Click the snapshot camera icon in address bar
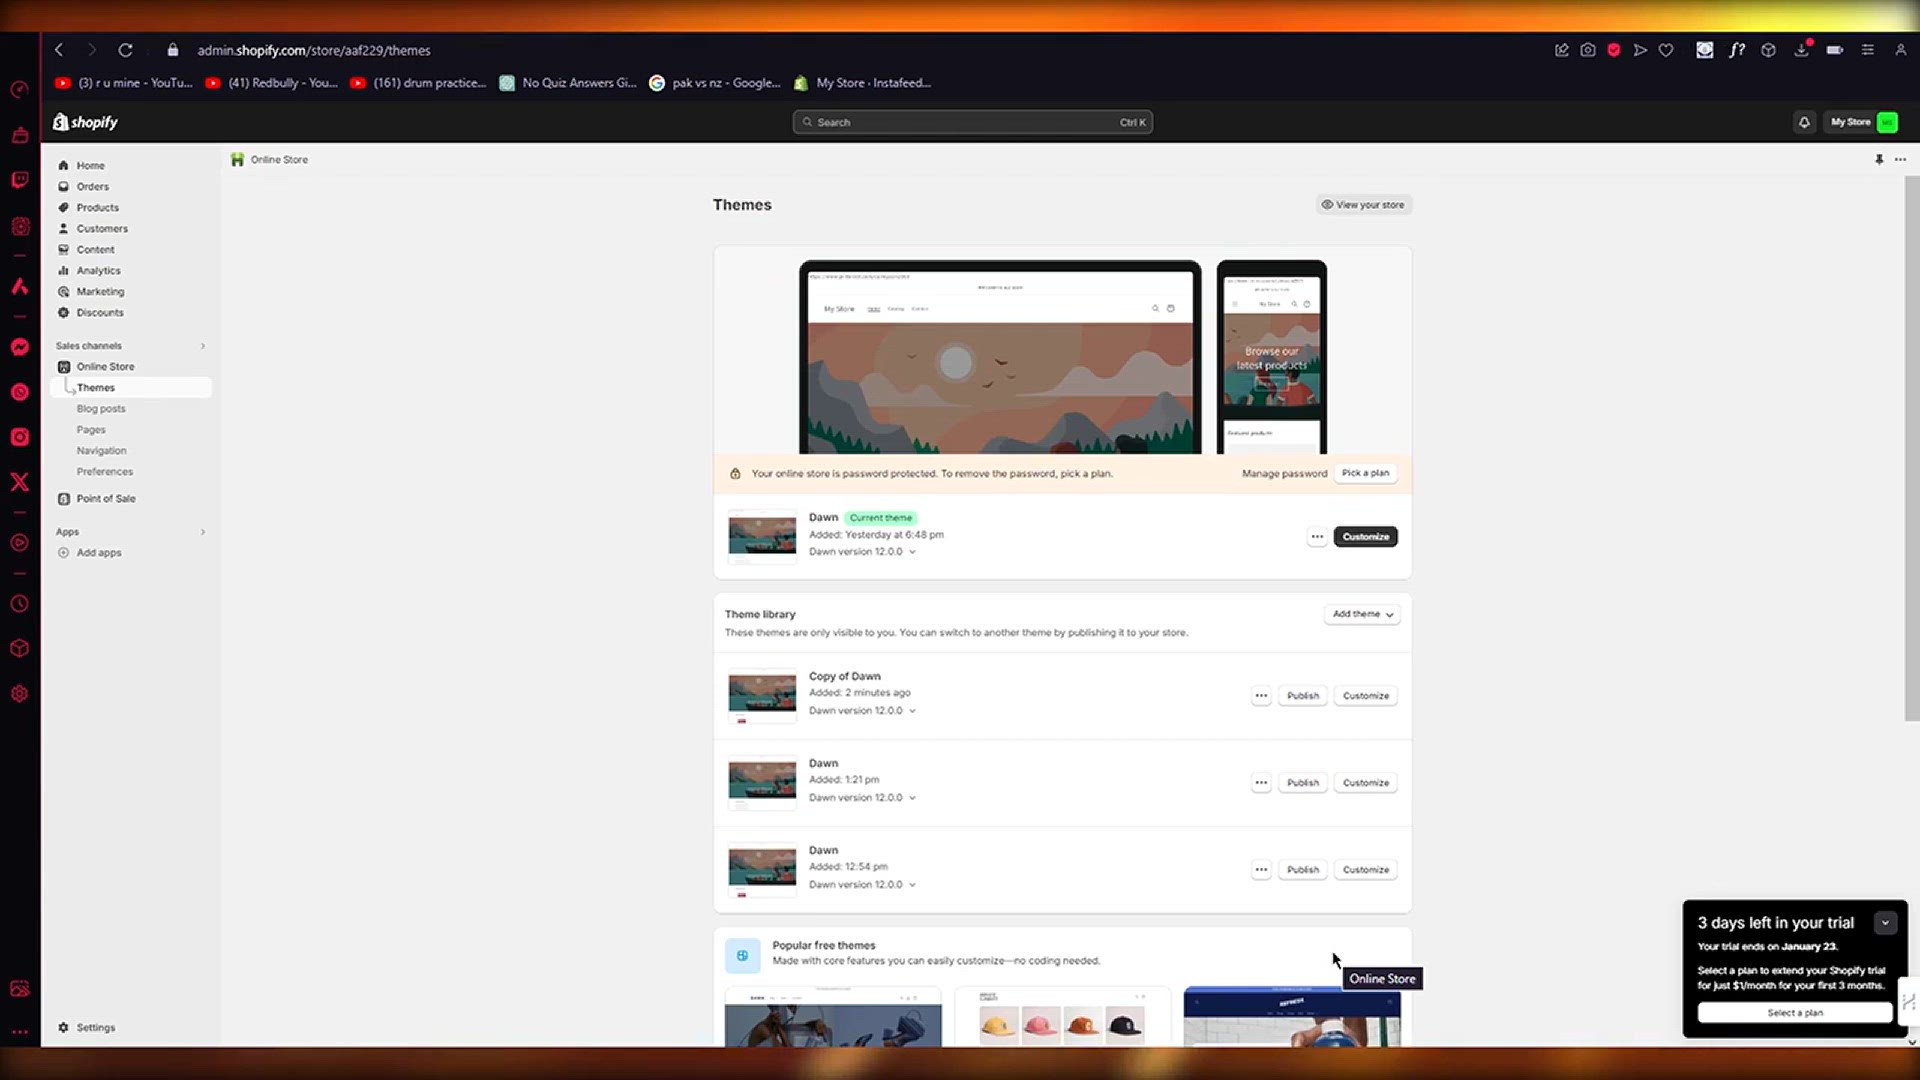 pos(1588,50)
